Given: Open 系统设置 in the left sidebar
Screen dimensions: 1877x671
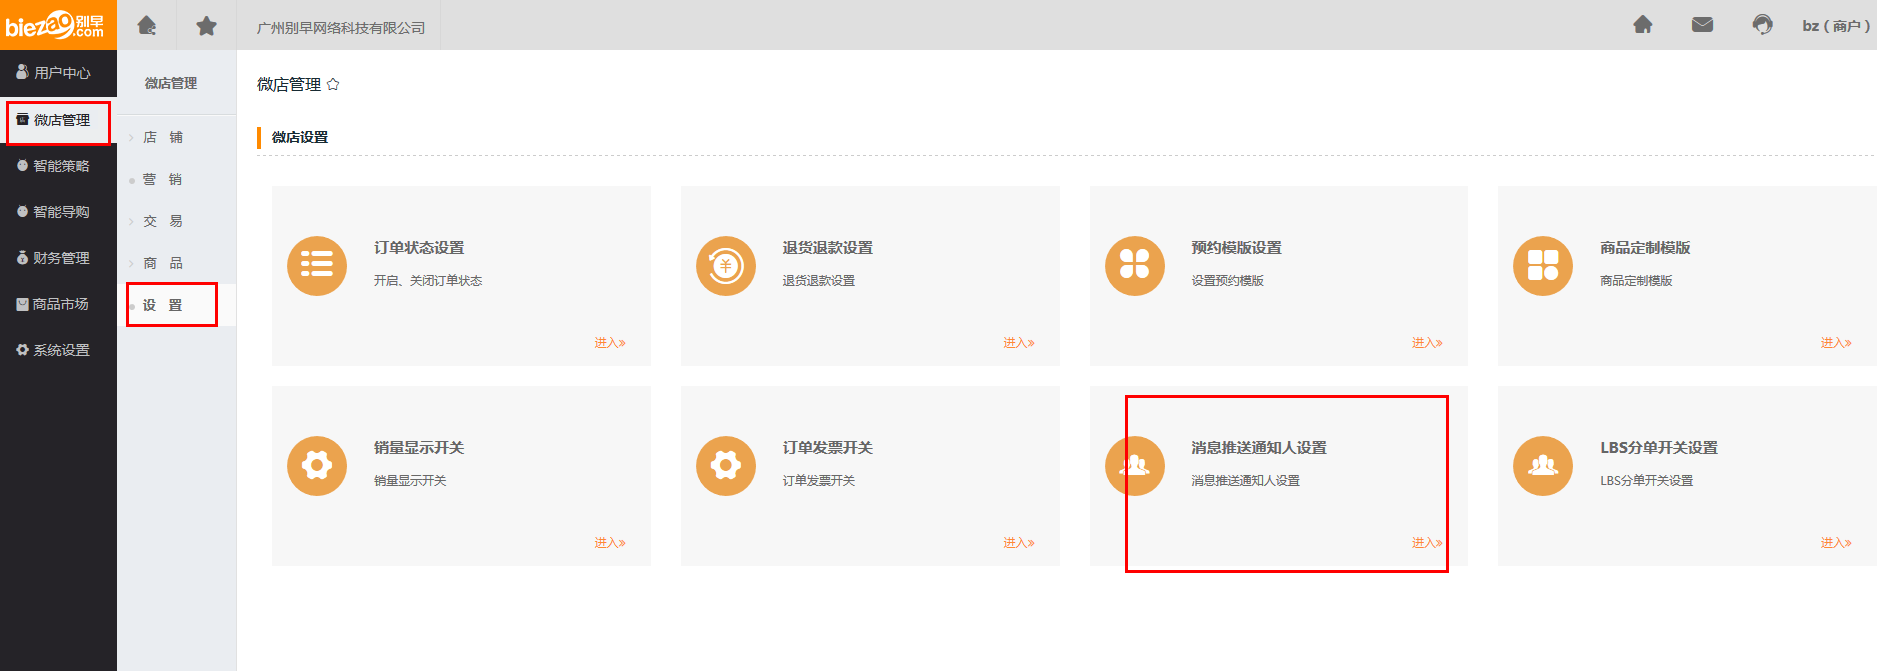Looking at the screenshot, I should pyautogui.click(x=60, y=350).
